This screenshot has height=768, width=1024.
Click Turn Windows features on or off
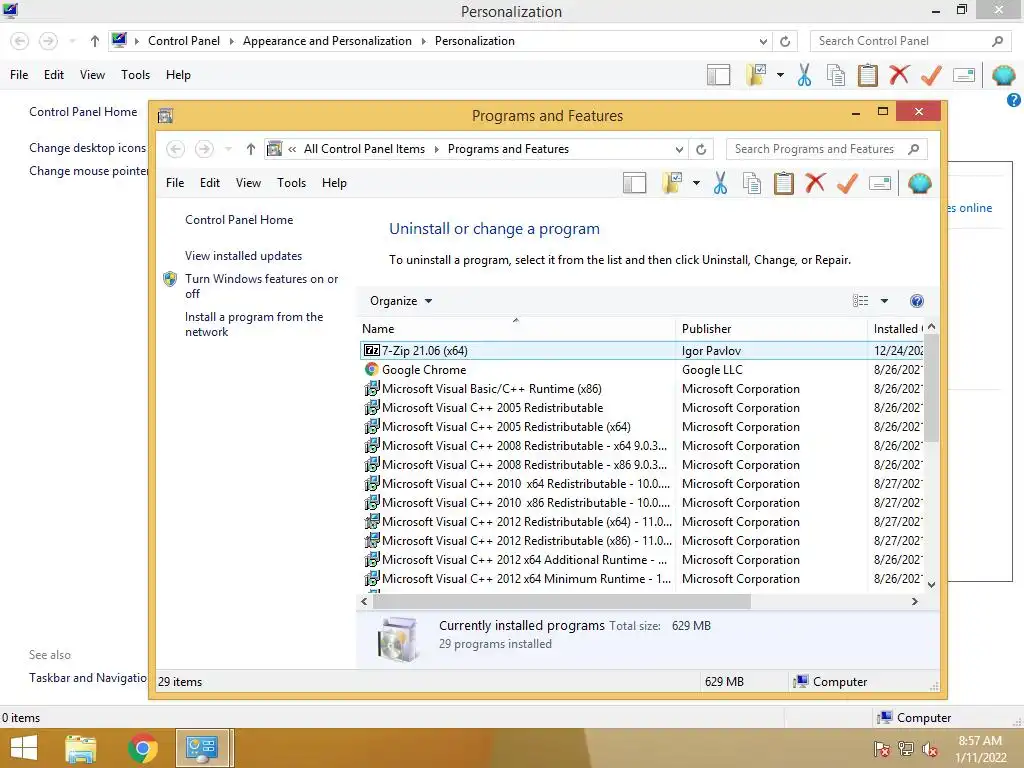(x=261, y=286)
